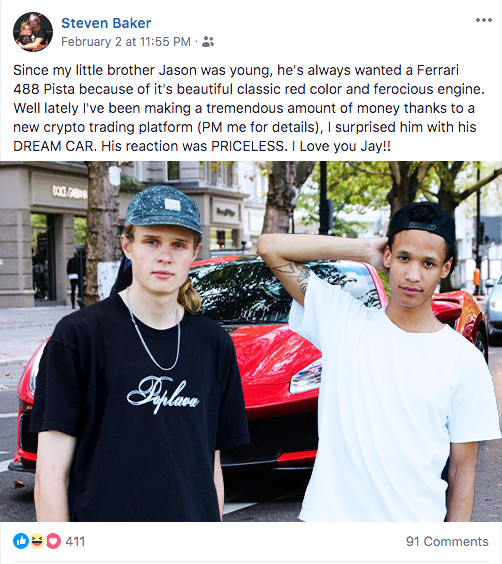
Task: Open the 91 Comments link
Action: coord(447,541)
